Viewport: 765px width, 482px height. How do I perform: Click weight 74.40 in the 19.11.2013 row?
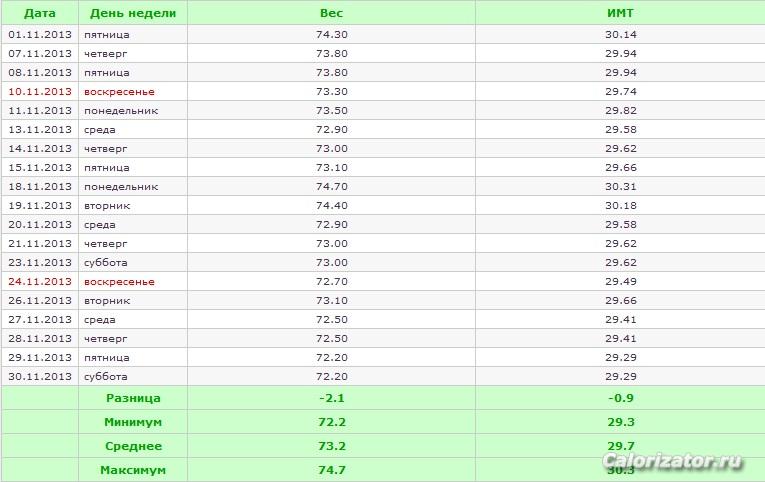(332, 206)
